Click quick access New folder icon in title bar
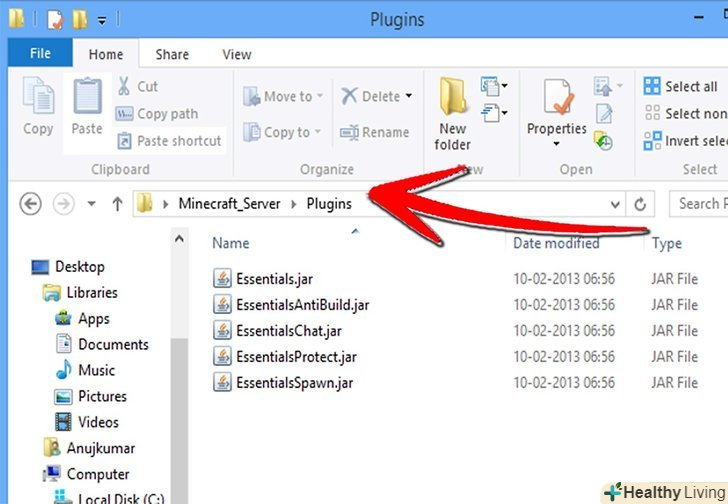This screenshot has width=728, height=504. point(80,19)
